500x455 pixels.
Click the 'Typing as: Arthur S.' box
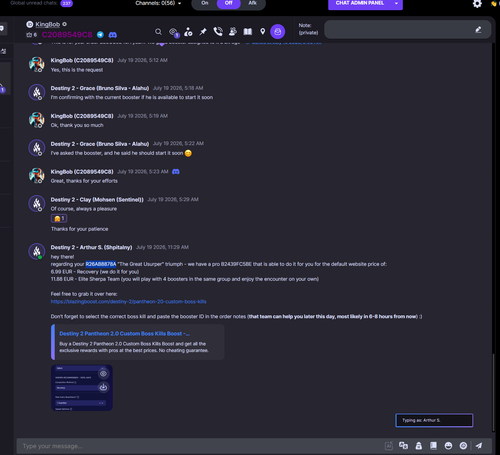point(434,420)
